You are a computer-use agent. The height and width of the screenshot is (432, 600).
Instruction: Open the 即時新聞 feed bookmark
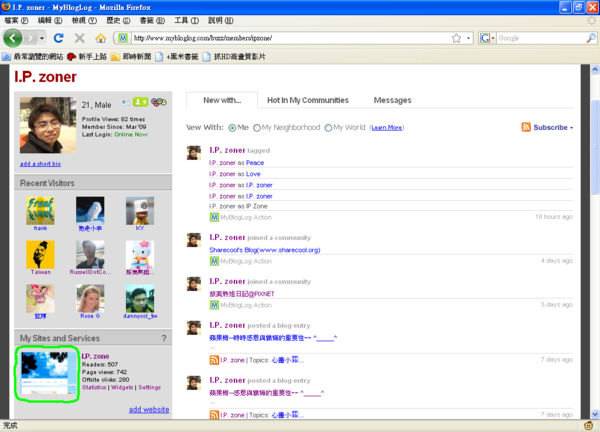[131, 57]
